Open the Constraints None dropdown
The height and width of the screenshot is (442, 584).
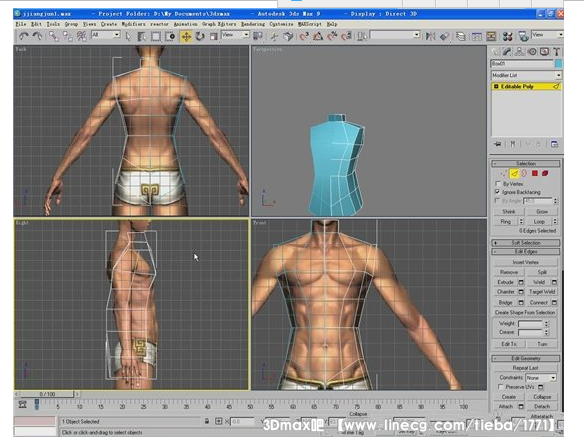pos(541,378)
